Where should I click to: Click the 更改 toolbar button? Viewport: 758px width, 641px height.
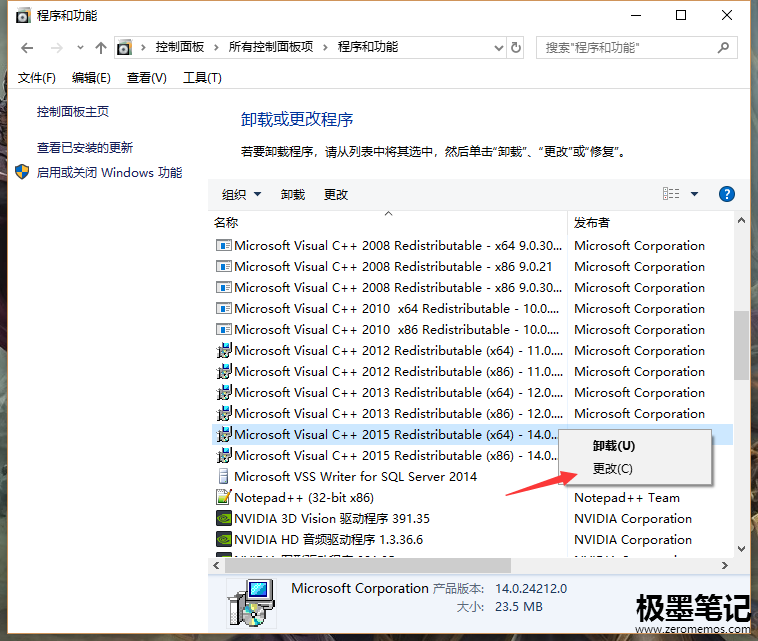(336, 194)
